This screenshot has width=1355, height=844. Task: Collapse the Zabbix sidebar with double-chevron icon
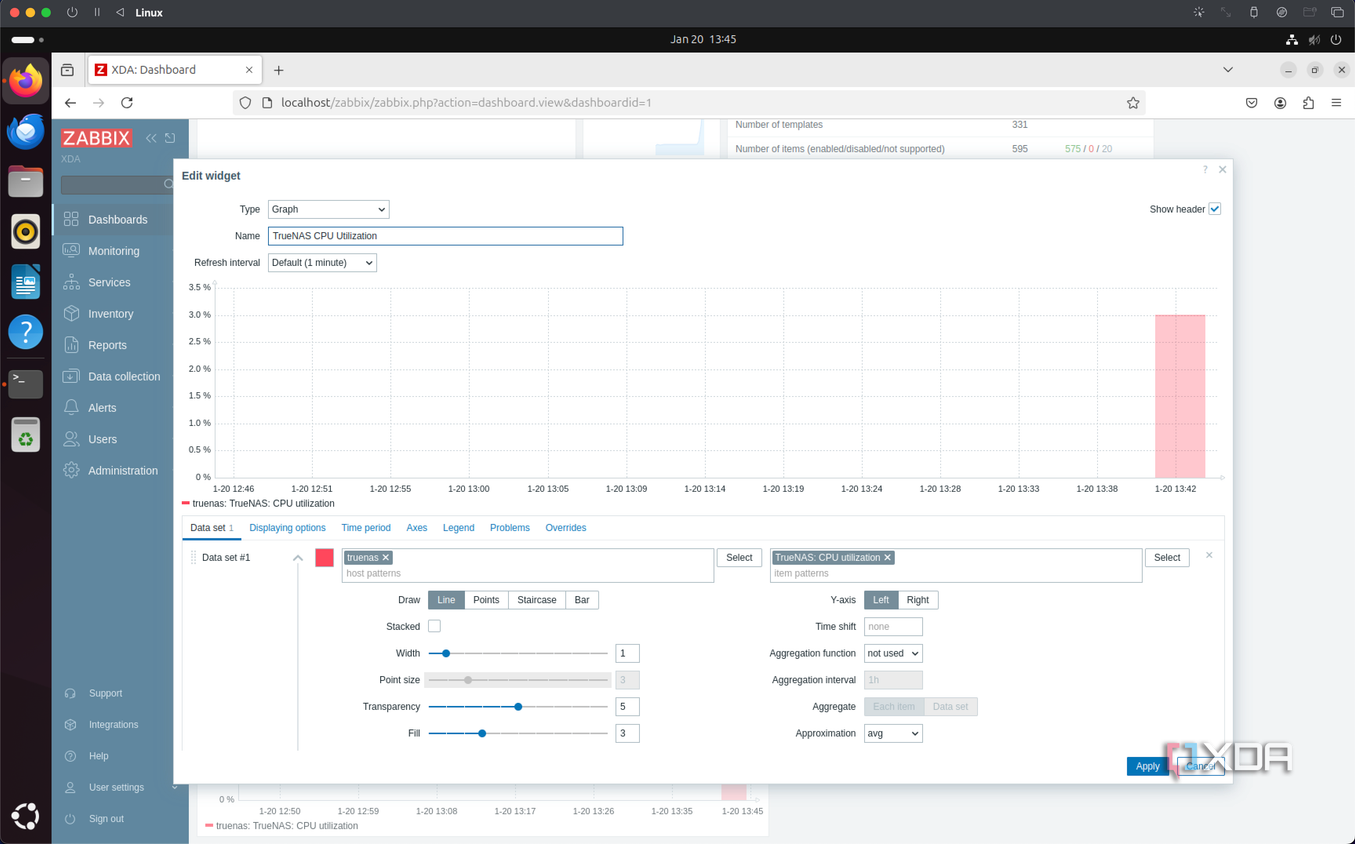click(151, 138)
